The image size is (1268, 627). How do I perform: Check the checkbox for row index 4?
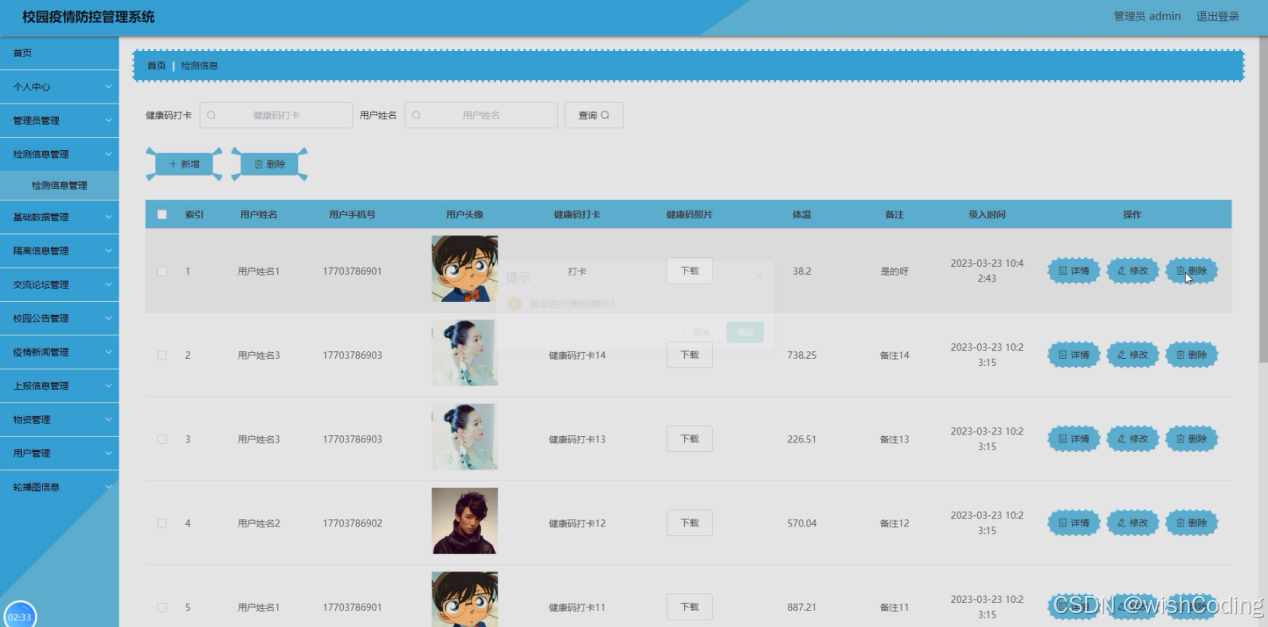[x=162, y=523]
